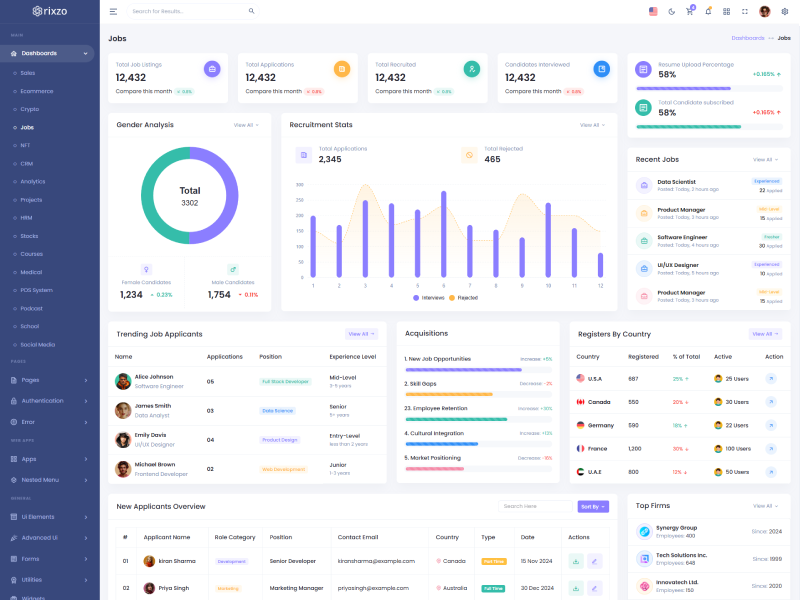The height and width of the screenshot is (600, 800).
Task: Enter fullscreen mode from the header
Action: [x=745, y=11]
